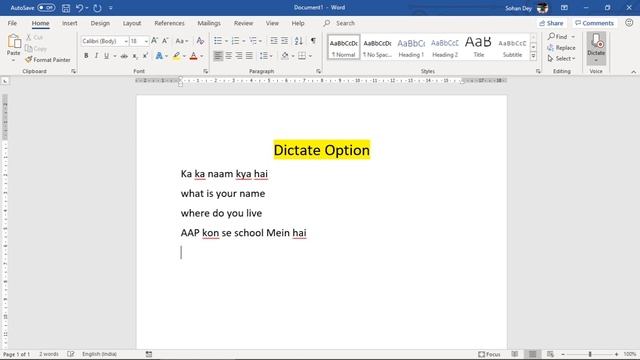This screenshot has height=360, width=640.
Task: Show paragraph marks
Action: pyautogui.click(x=313, y=41)
